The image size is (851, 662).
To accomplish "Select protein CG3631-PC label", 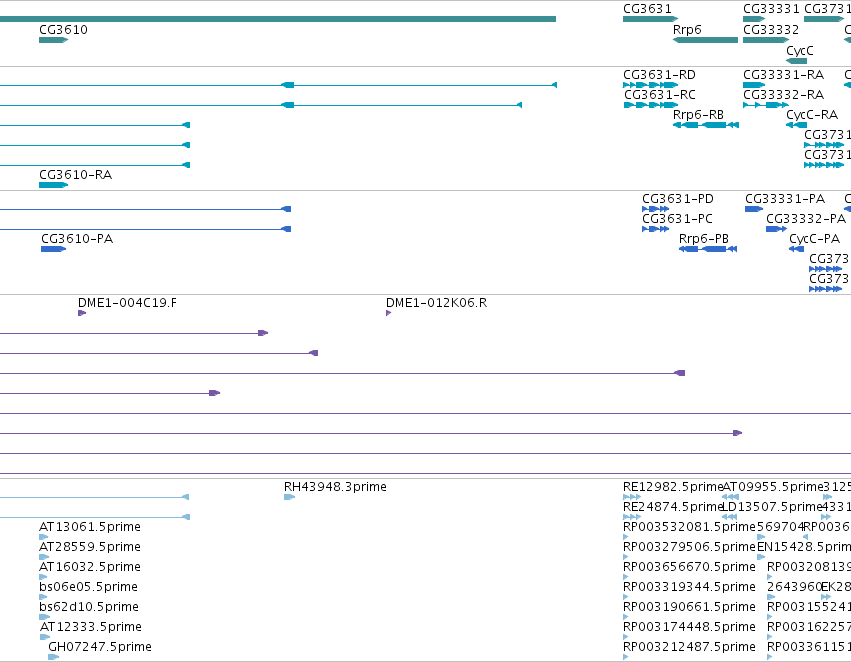I will (x=677, y=219).
